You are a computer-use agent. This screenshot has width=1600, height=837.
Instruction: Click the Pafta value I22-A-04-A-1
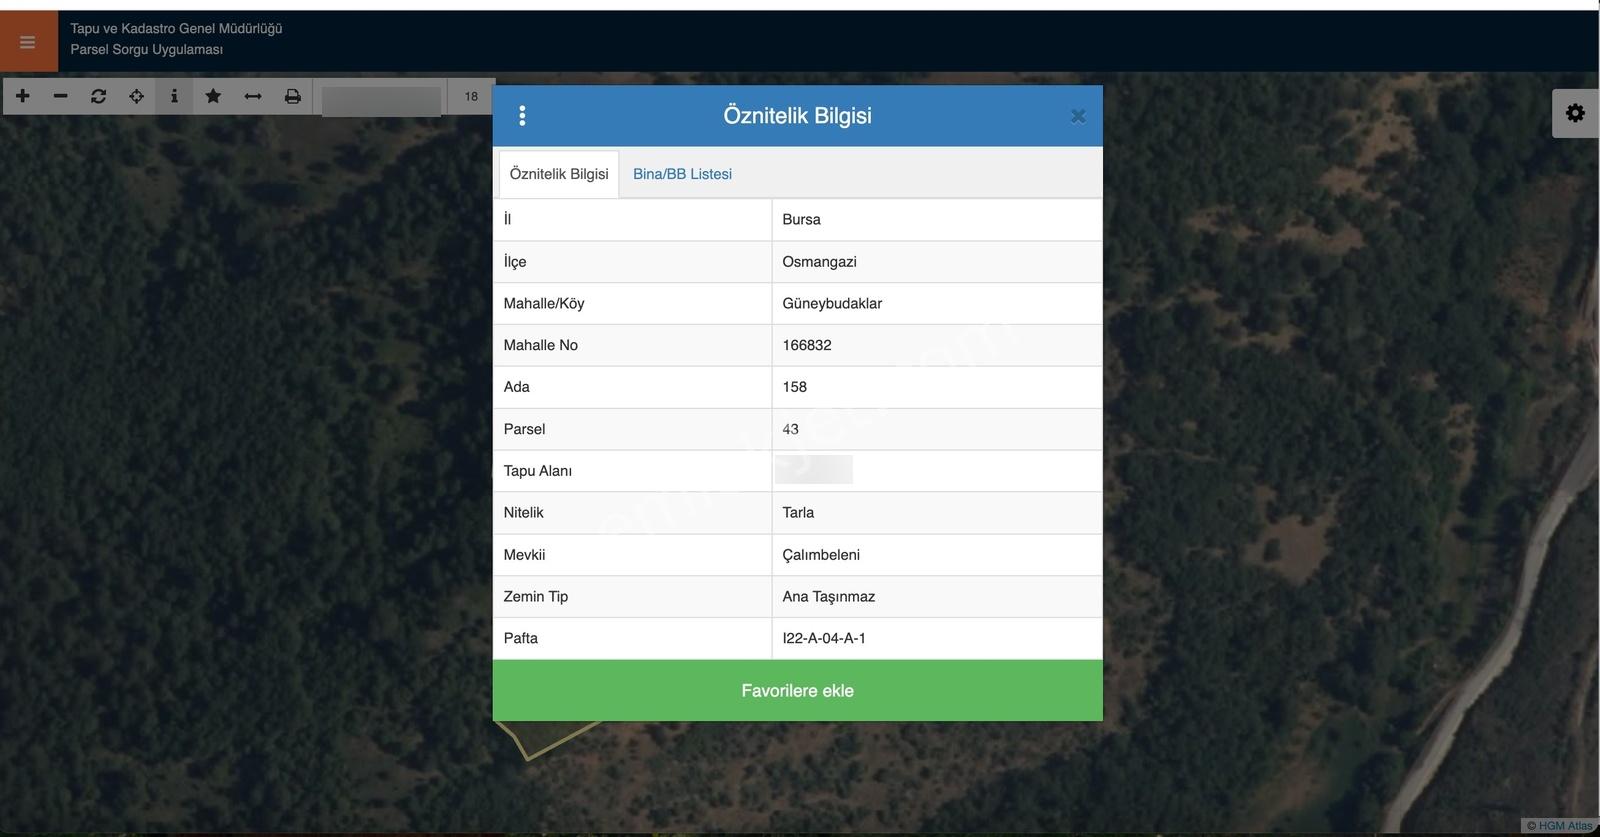tap(824, 638)
